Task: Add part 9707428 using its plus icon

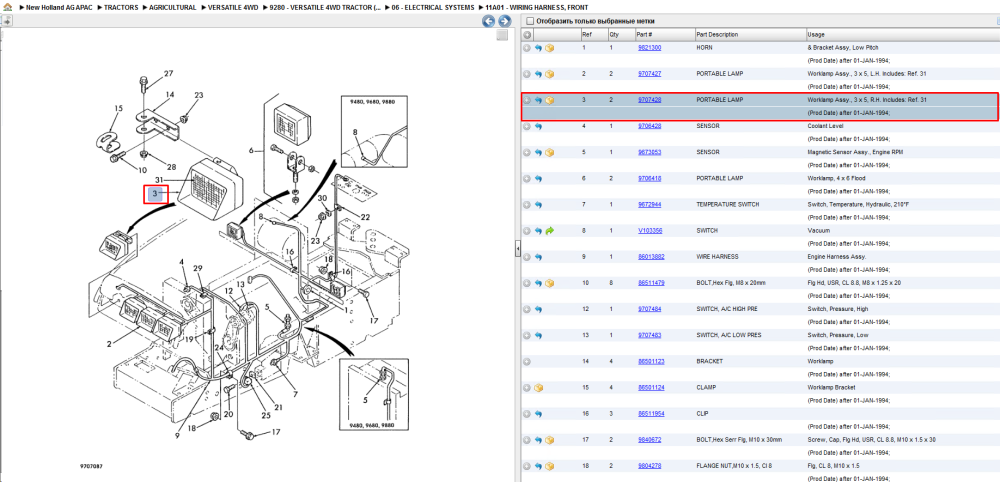Action: click(527, 100)
